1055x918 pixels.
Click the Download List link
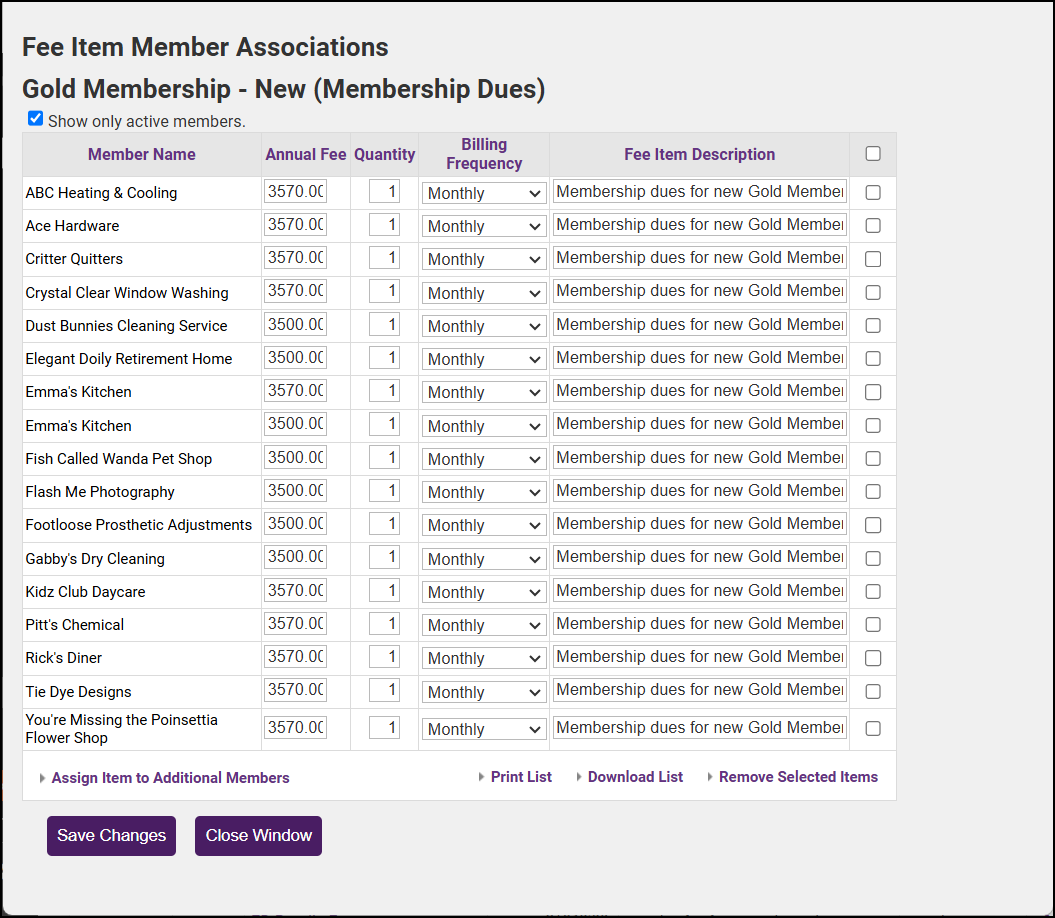tap(635, 777)
